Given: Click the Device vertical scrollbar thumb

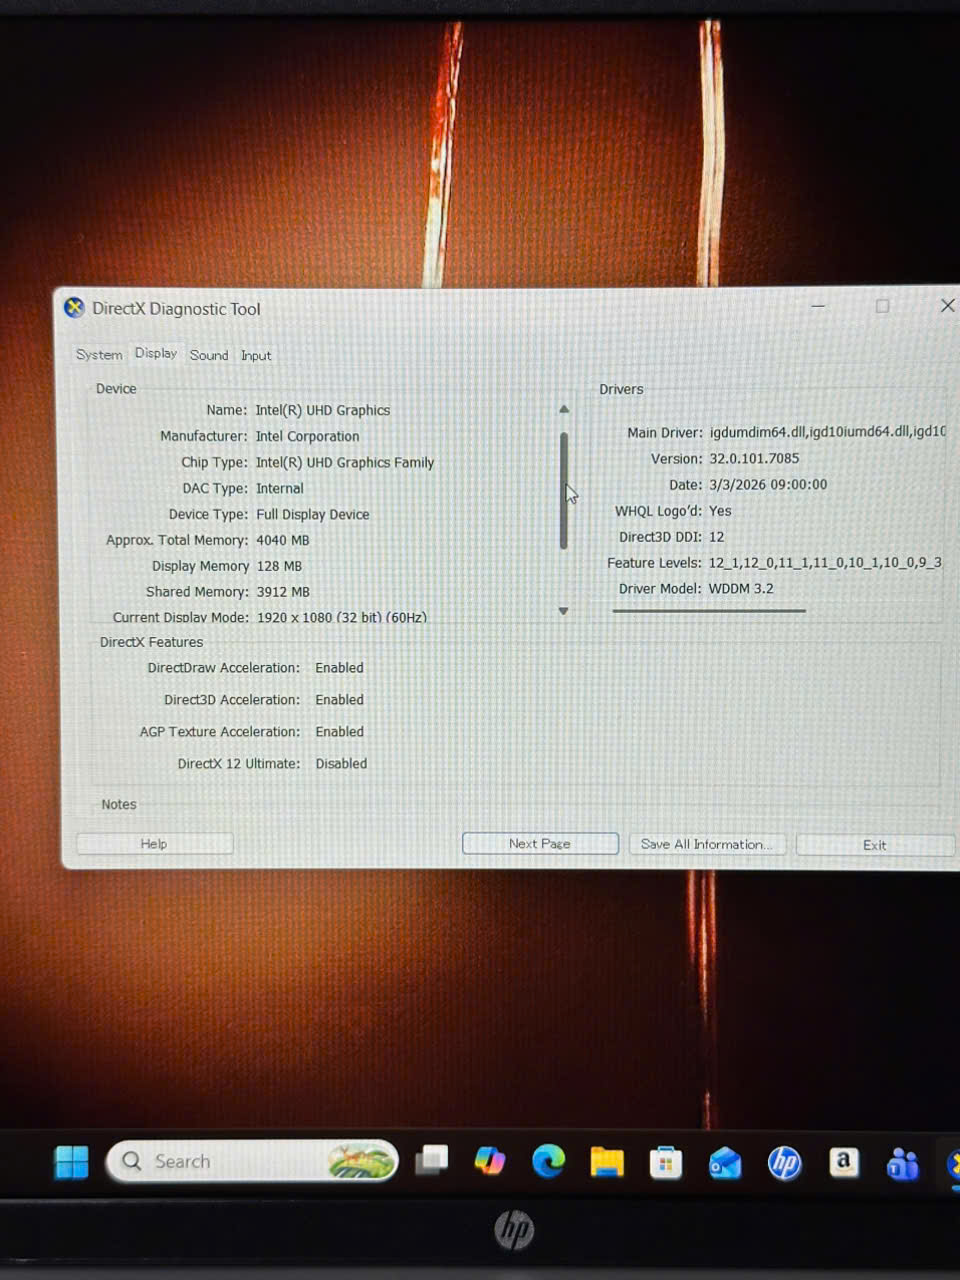Looking at the screenshot, I should (x=564, y=491).
